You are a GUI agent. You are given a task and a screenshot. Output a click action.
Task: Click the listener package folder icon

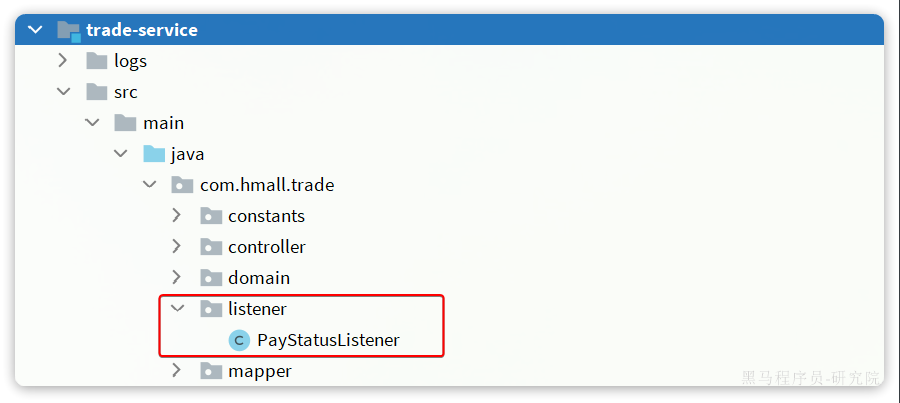pyautogui.click(x=211, y=309)
